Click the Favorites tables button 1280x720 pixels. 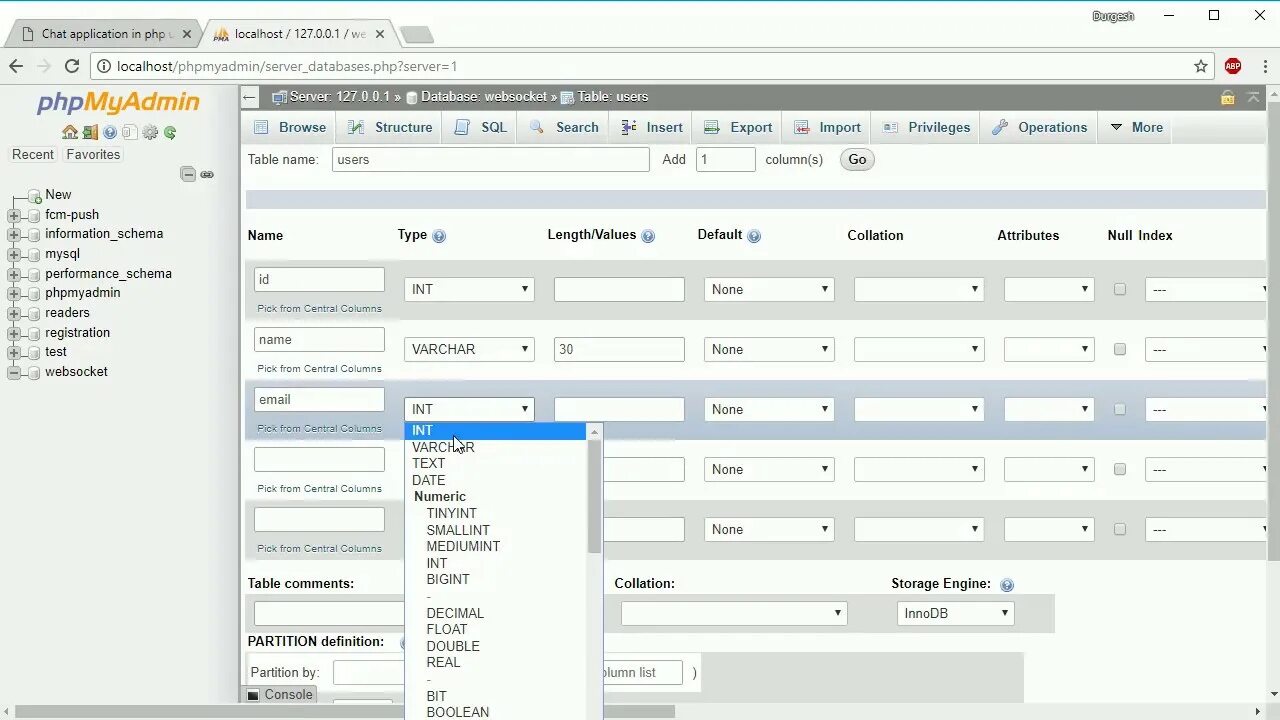coord(93,155)
